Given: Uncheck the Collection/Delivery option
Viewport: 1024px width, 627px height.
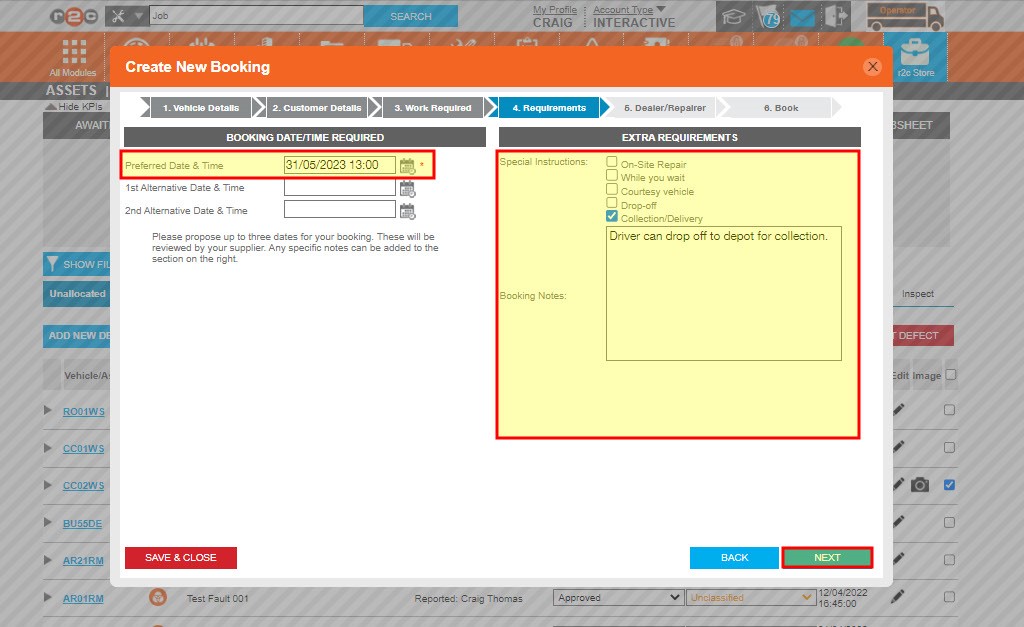Looking at the screenshot, I should point(613,214).
